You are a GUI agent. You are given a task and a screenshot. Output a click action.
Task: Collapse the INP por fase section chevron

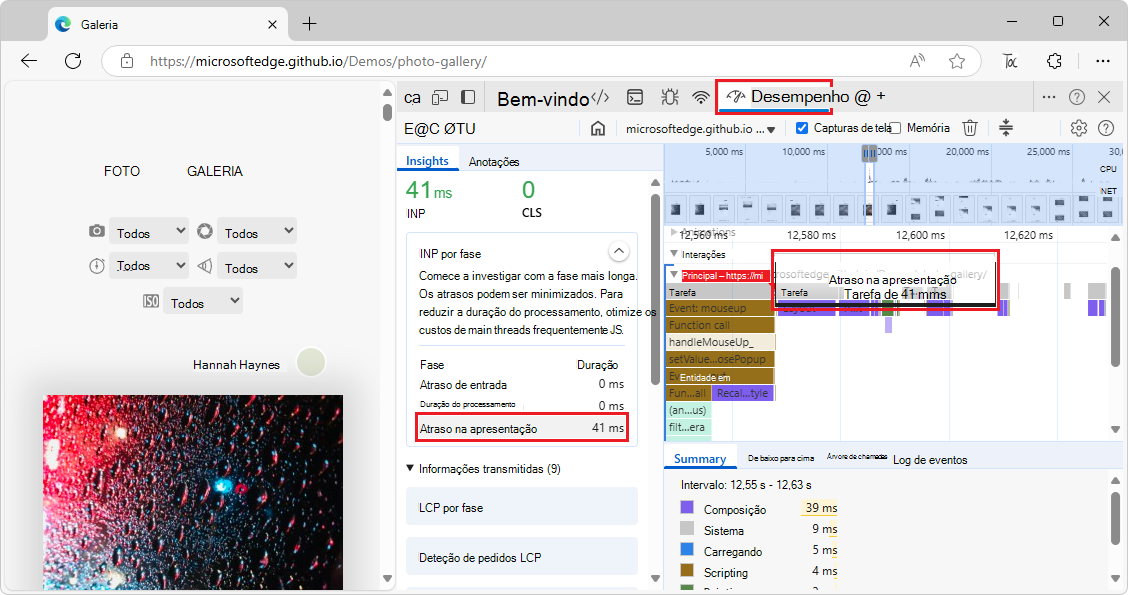pyautogui.click(x=619, y=251)
